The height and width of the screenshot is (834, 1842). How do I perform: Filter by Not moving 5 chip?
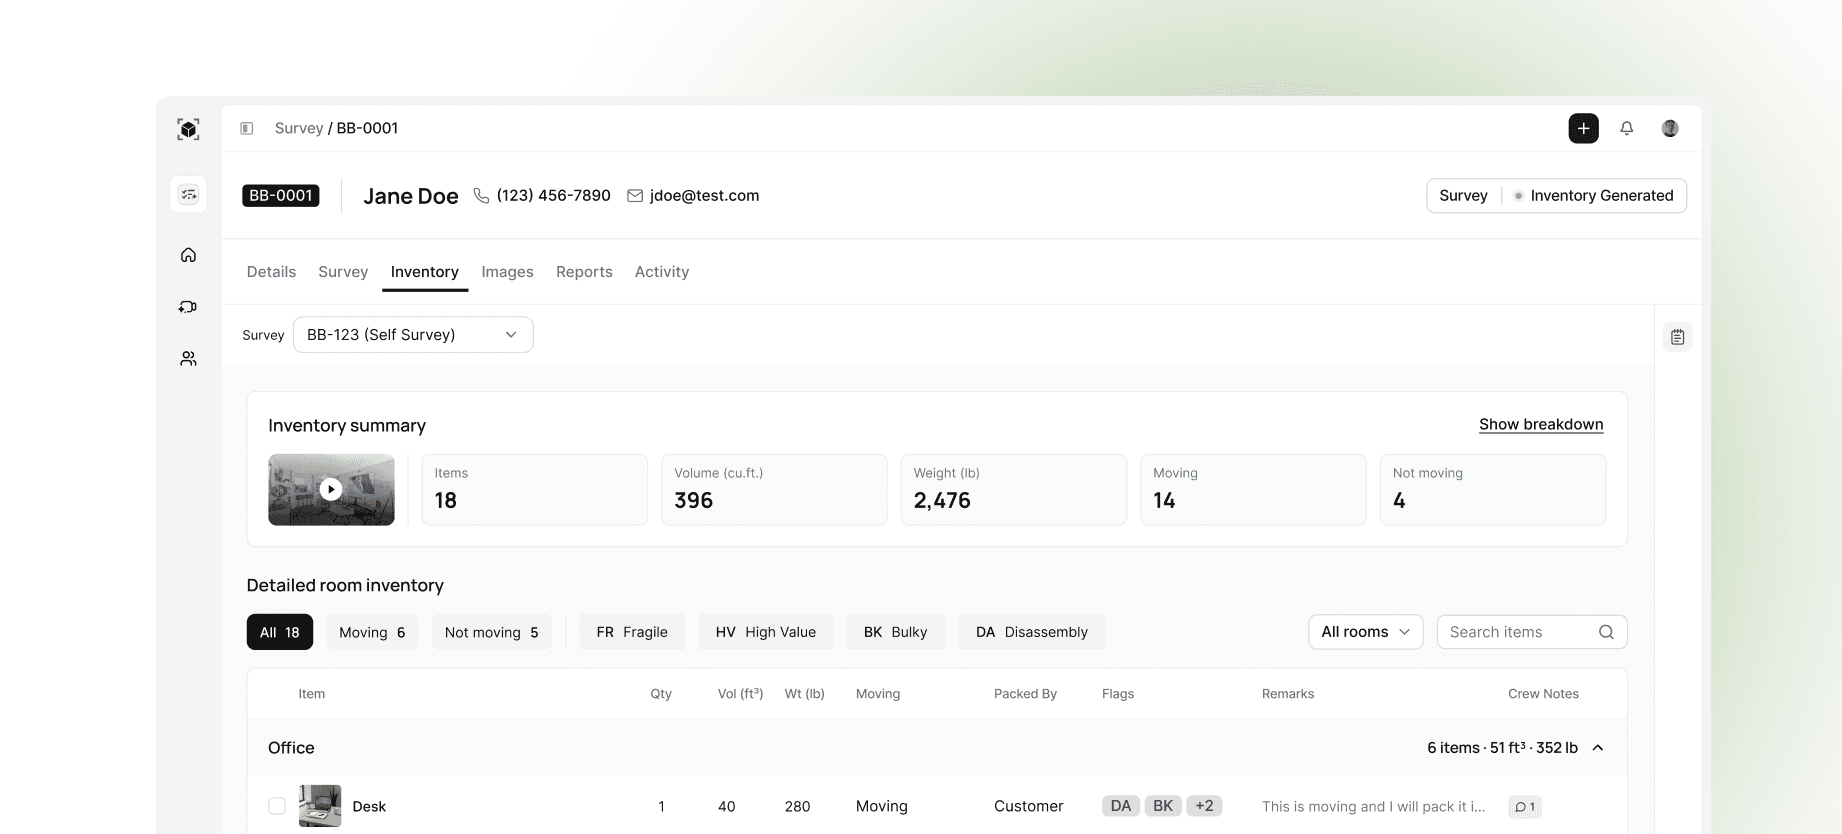pyautogui.click(x=491, y=632)
